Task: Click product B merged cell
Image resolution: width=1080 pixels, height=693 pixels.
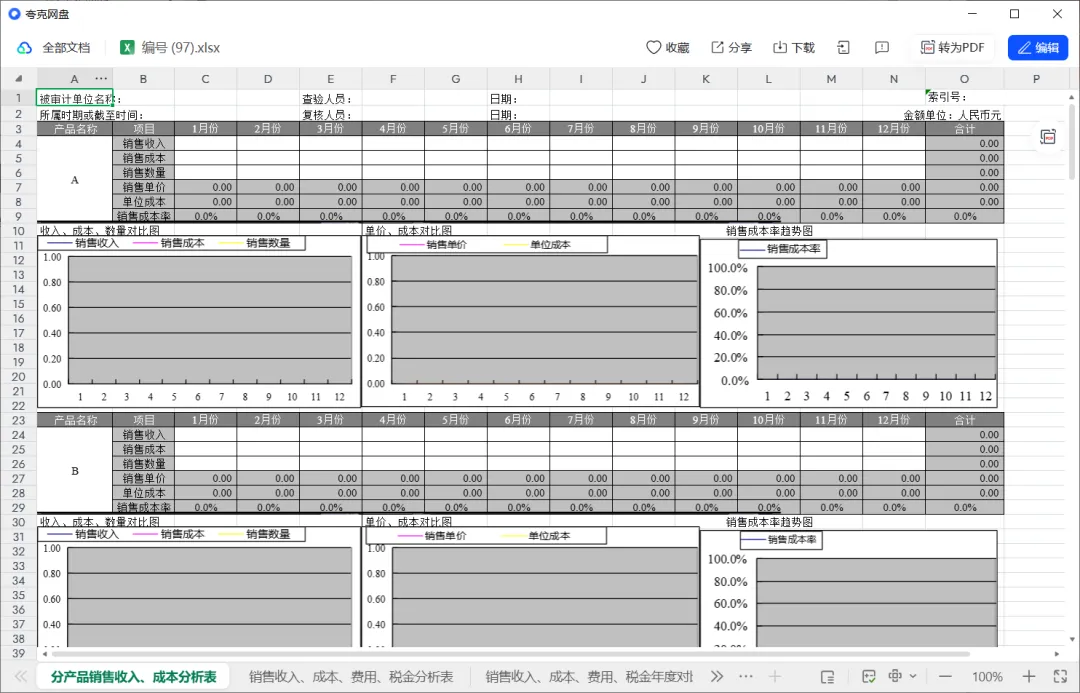Action: point(74,471)
